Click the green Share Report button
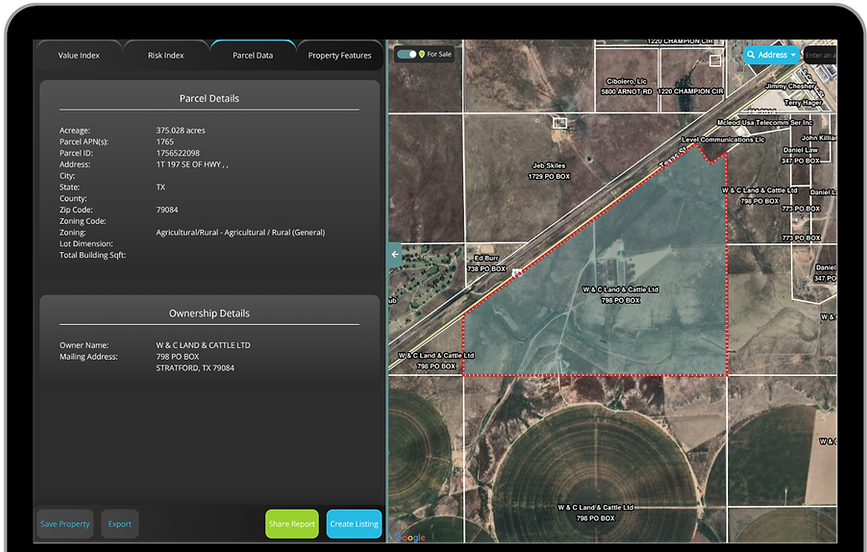This screenshot has width=867, height=552. click(291, 524)
